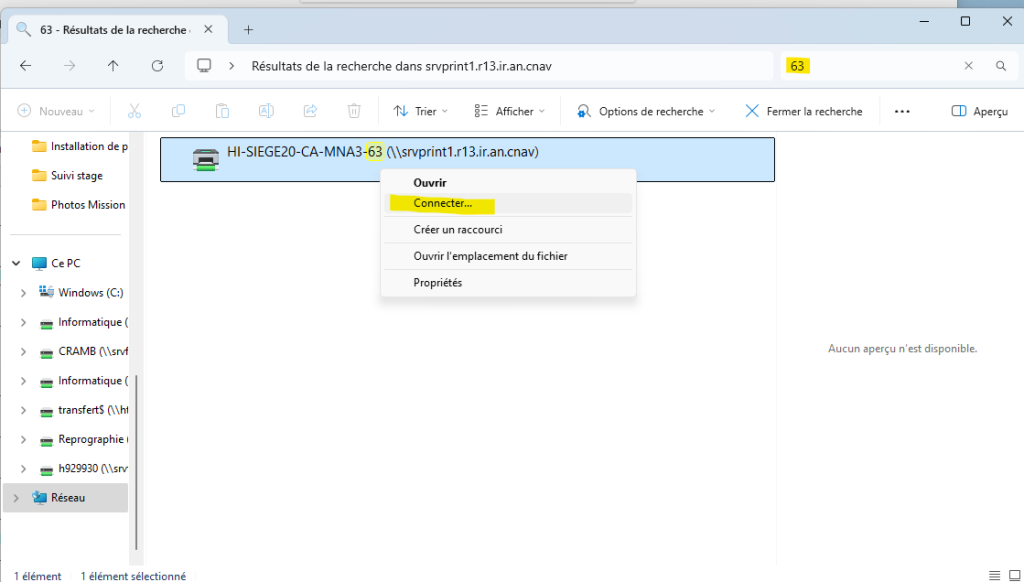The width and height of the screenshot is (1024, 582).
Task: Click the Paste clipboard icon
Action: (x=222, y=111)
